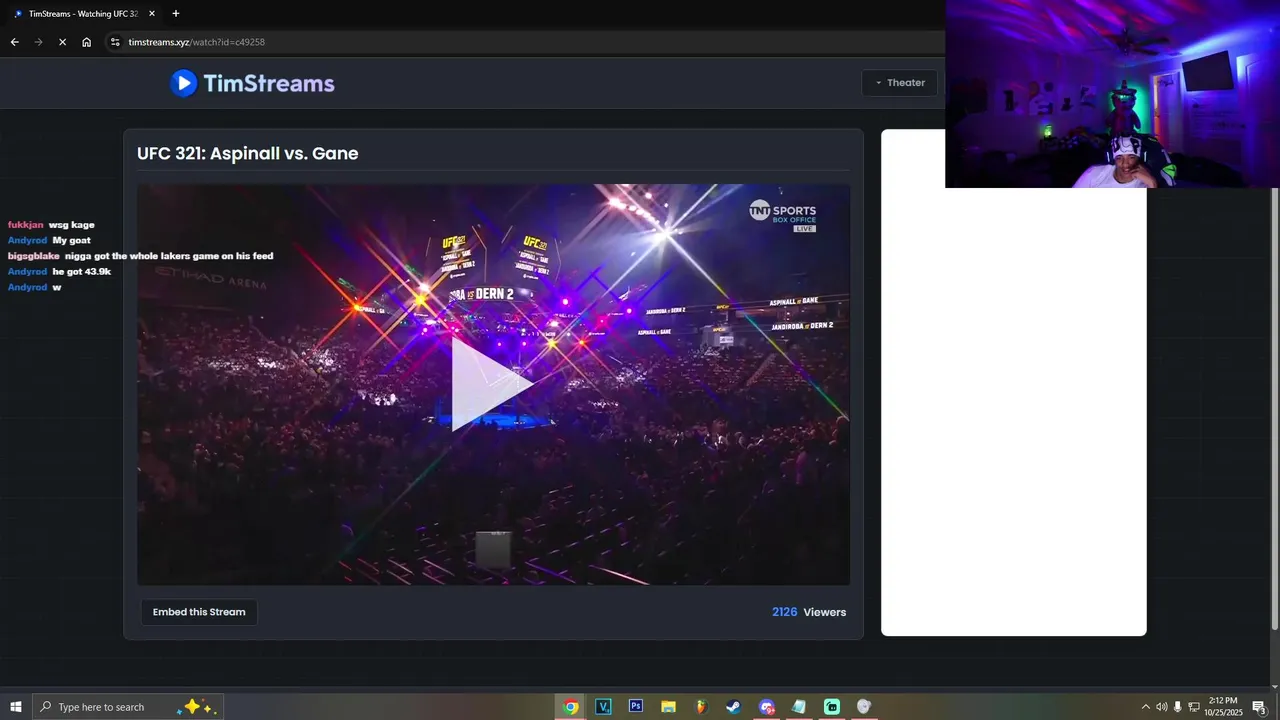Open the green square app in taskbar
The width and height of the screenshot is (1280, 720).
point(831,707)
